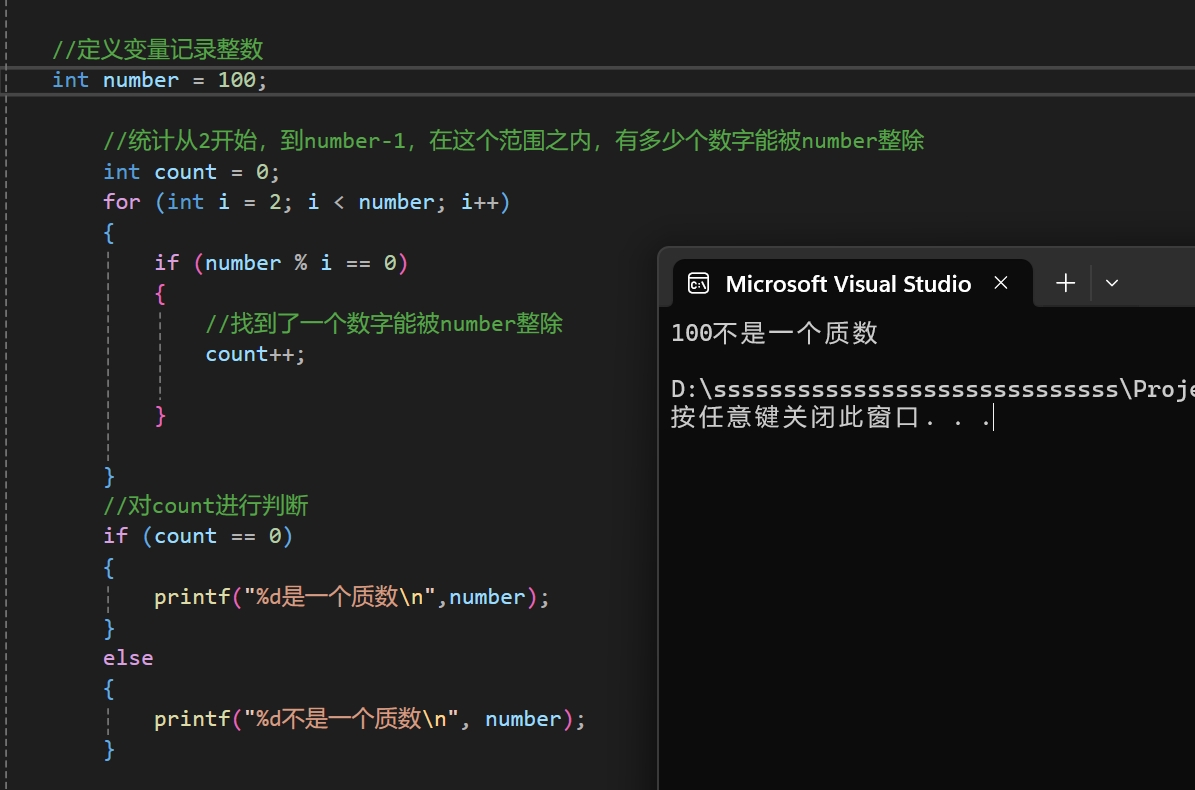
Task: Place cursor on "int number = 100;" line
Action: coord(159,80)
